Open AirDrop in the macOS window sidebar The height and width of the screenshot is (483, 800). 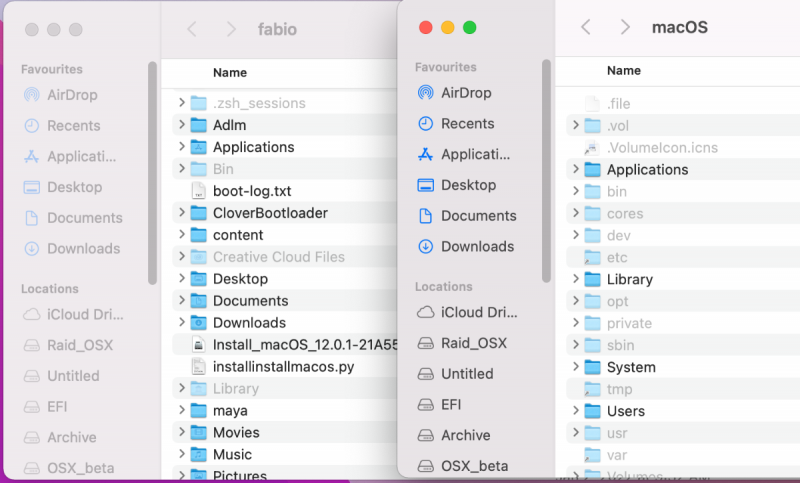tap(466, 93)
